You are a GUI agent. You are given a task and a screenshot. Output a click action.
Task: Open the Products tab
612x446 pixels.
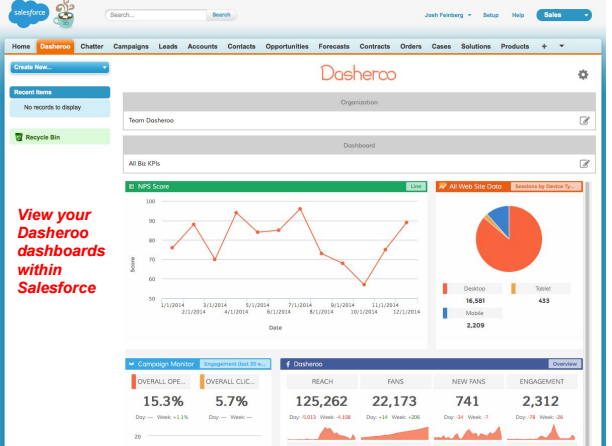click(515, 46)
